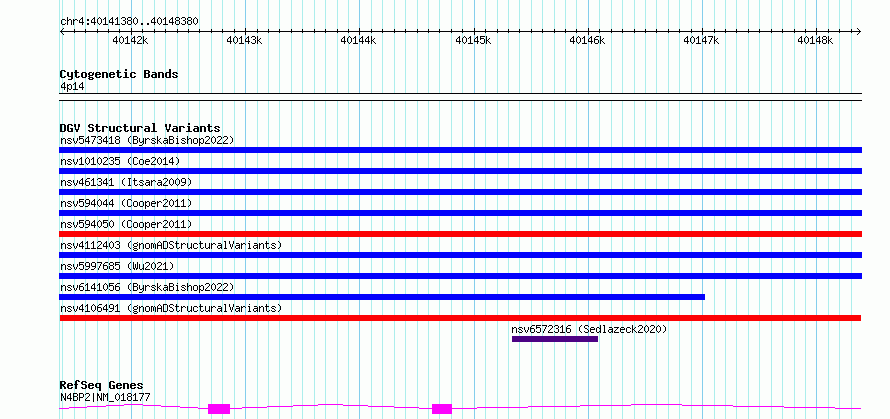
Task: Select the blue bar under nsv5997685
Action: (x=460, y=276)
